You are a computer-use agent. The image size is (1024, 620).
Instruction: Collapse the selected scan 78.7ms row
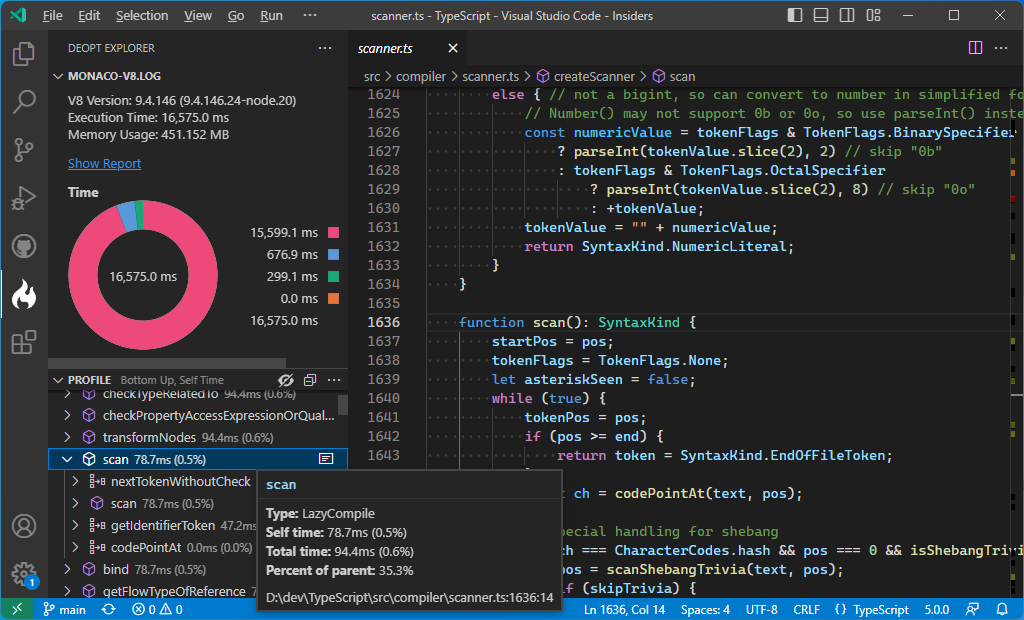tap(67, 459)
